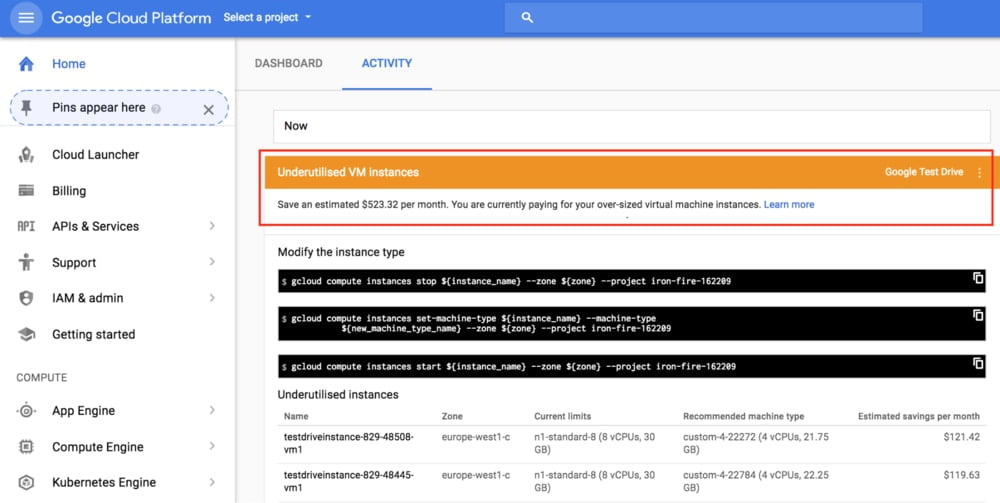Switch to the DASHBOARD tab
The height and width of the screenshot is (503, 1000).
pyautogui.click(x=288, y=63)
